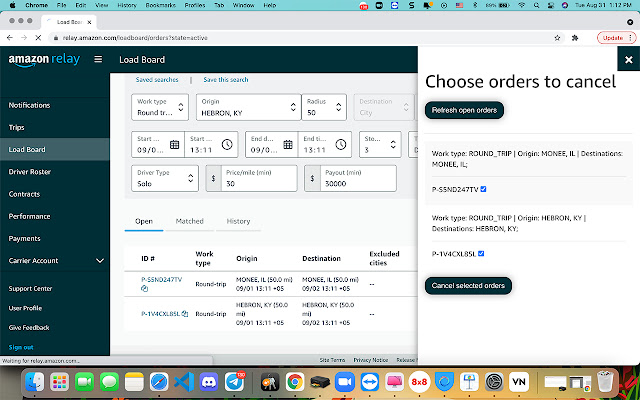Open Visual Studio Code from the Dock

[184, 382]
